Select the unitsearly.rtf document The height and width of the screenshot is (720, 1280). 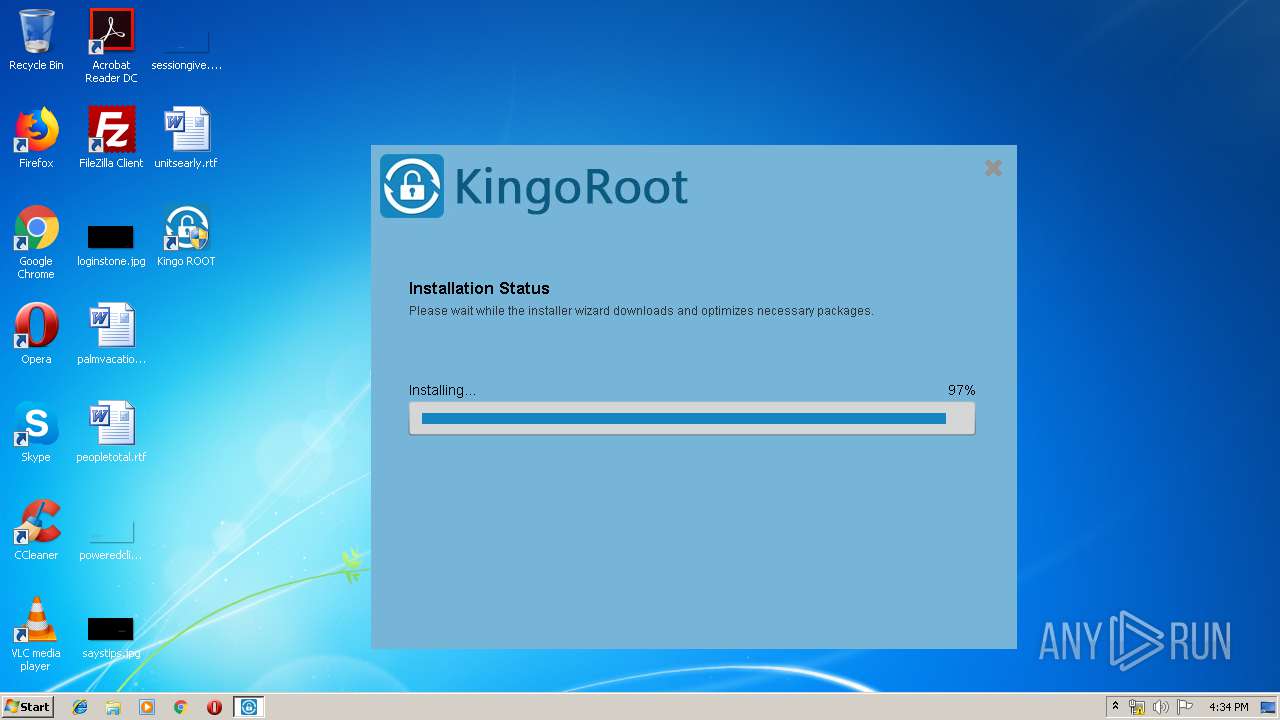click(x=186, y=138)
